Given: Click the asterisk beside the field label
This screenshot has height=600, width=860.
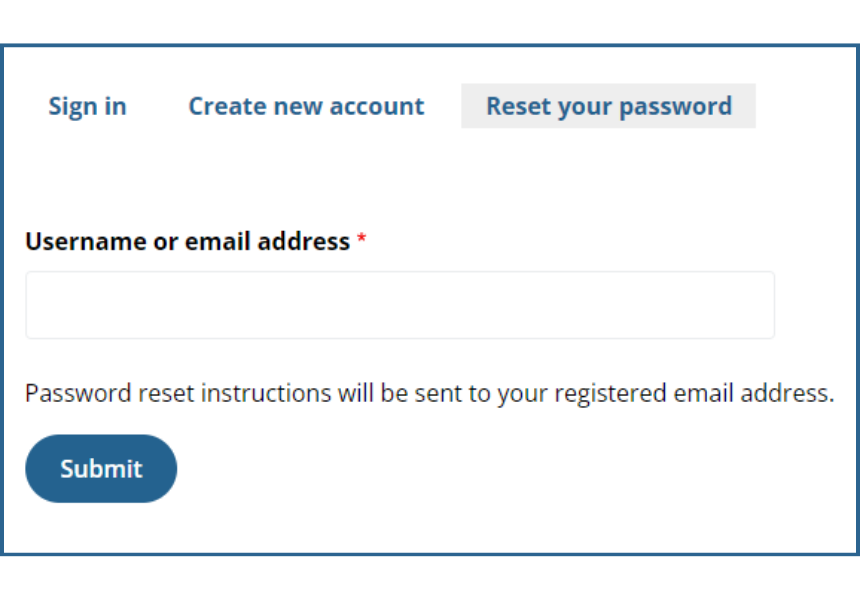Looking at the screenshot, I should 362,242.
